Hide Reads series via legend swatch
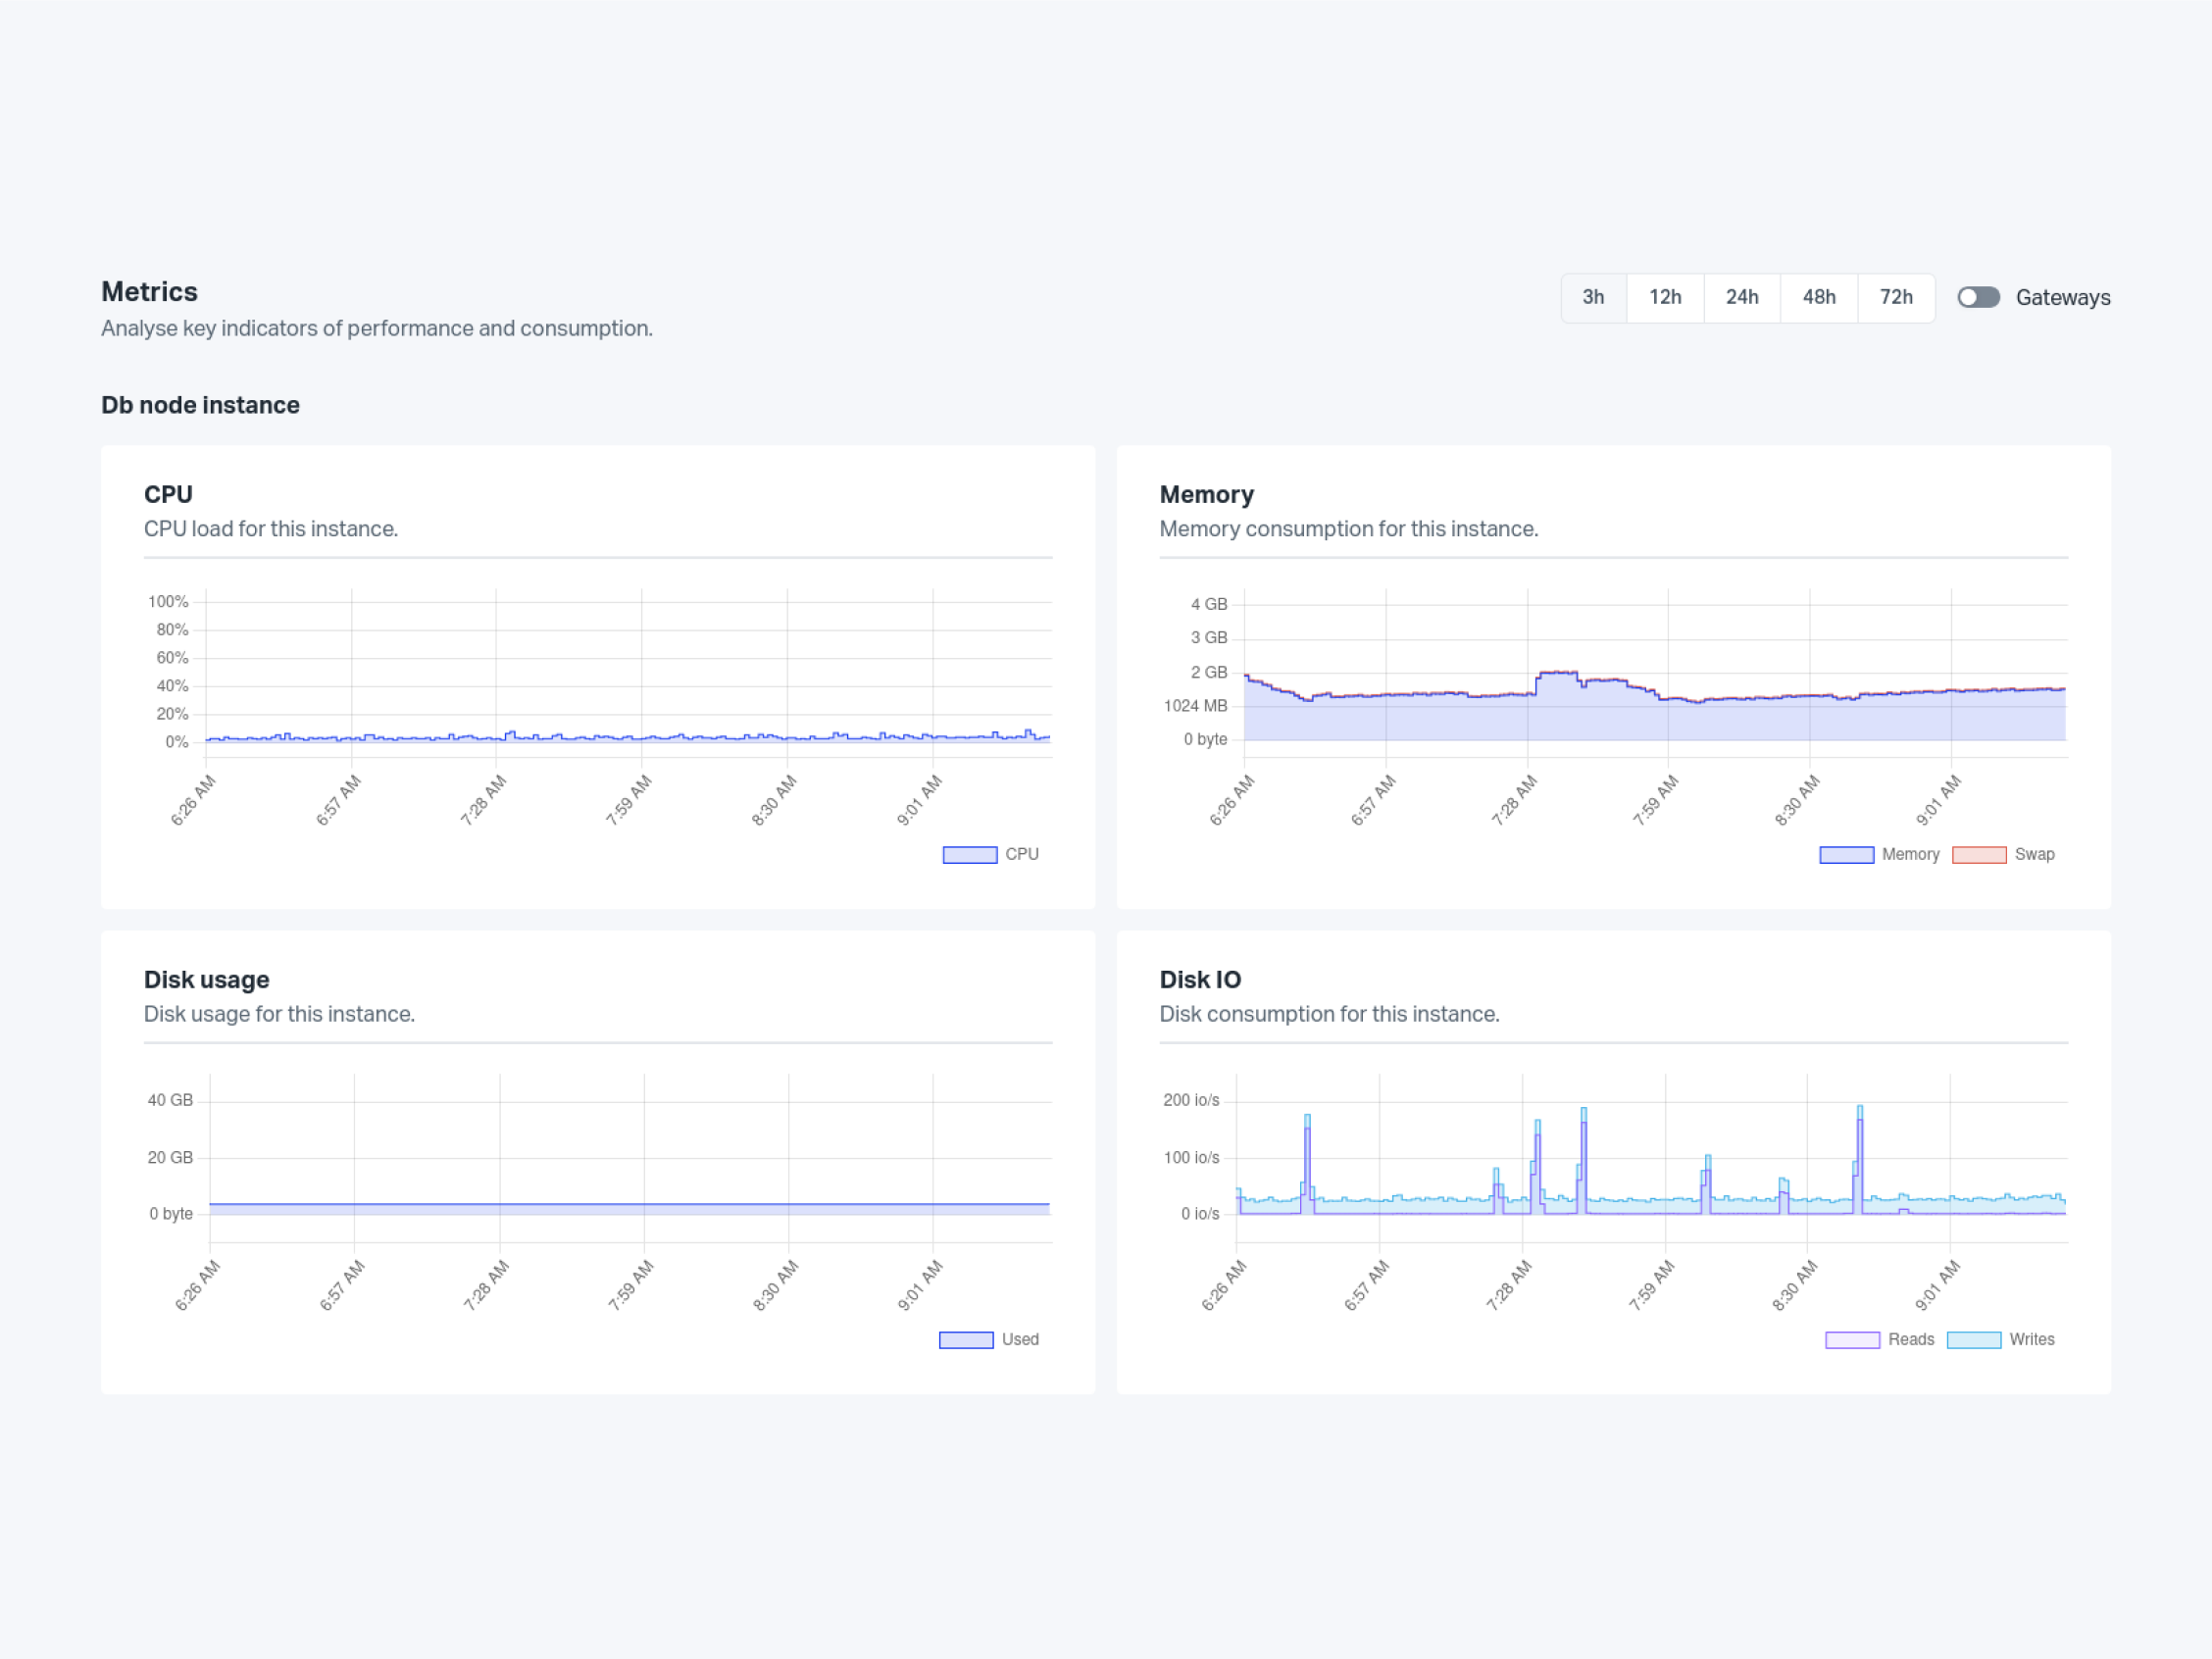This screenshot has height=1659, width=2212. (x=1852, y=1339)
